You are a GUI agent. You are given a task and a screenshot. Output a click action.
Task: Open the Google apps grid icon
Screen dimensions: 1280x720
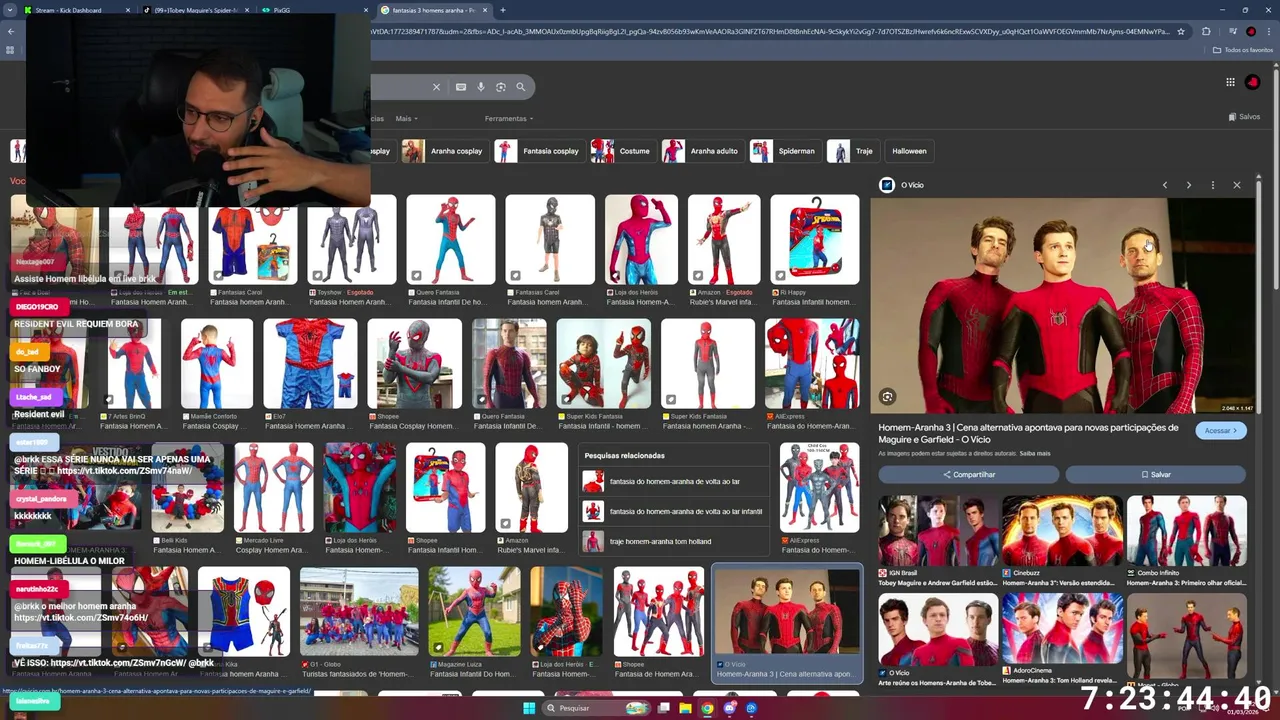coord(1230,82)
